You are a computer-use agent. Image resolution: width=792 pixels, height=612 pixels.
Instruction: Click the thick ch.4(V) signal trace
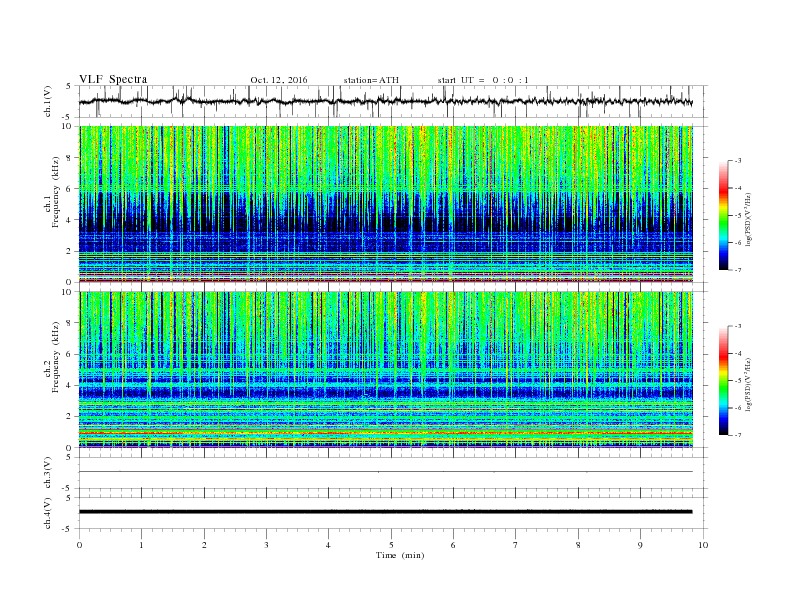pyautogui.click(x=386, y=512)
